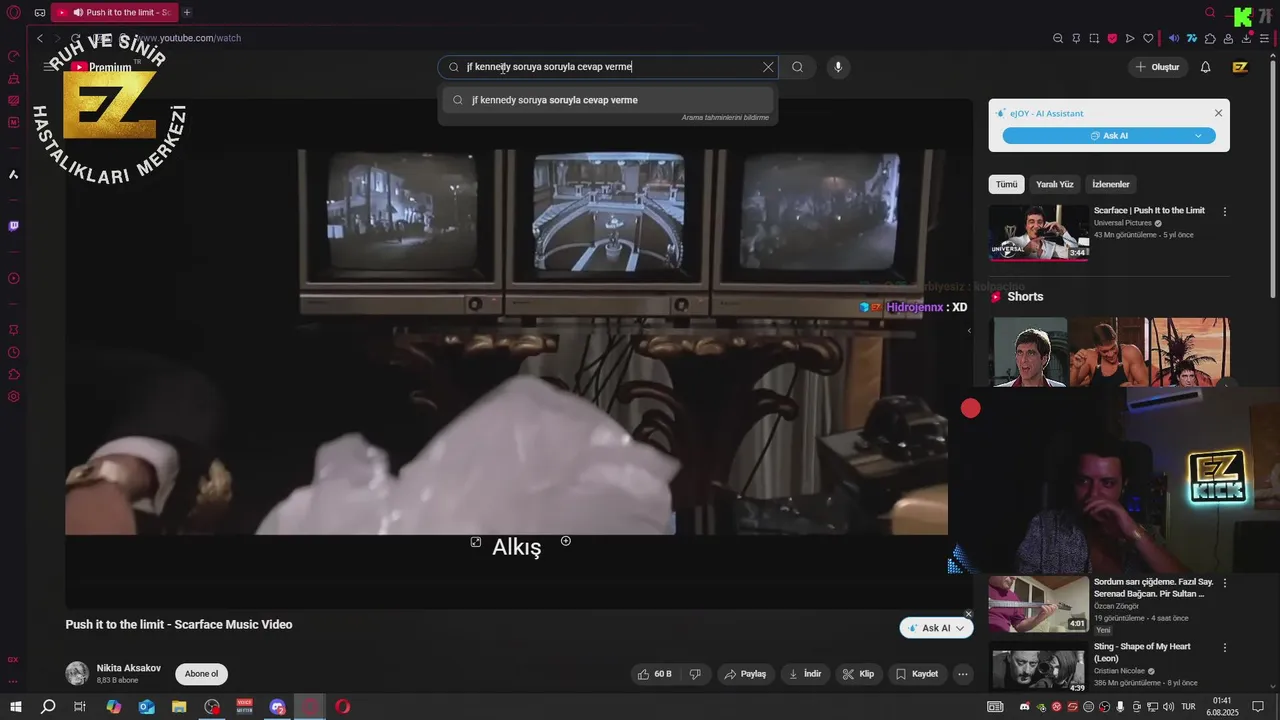This screenshot has height=720, width=1280.
Task: Clear the YouTube search box text
Action: pos(768,67)
